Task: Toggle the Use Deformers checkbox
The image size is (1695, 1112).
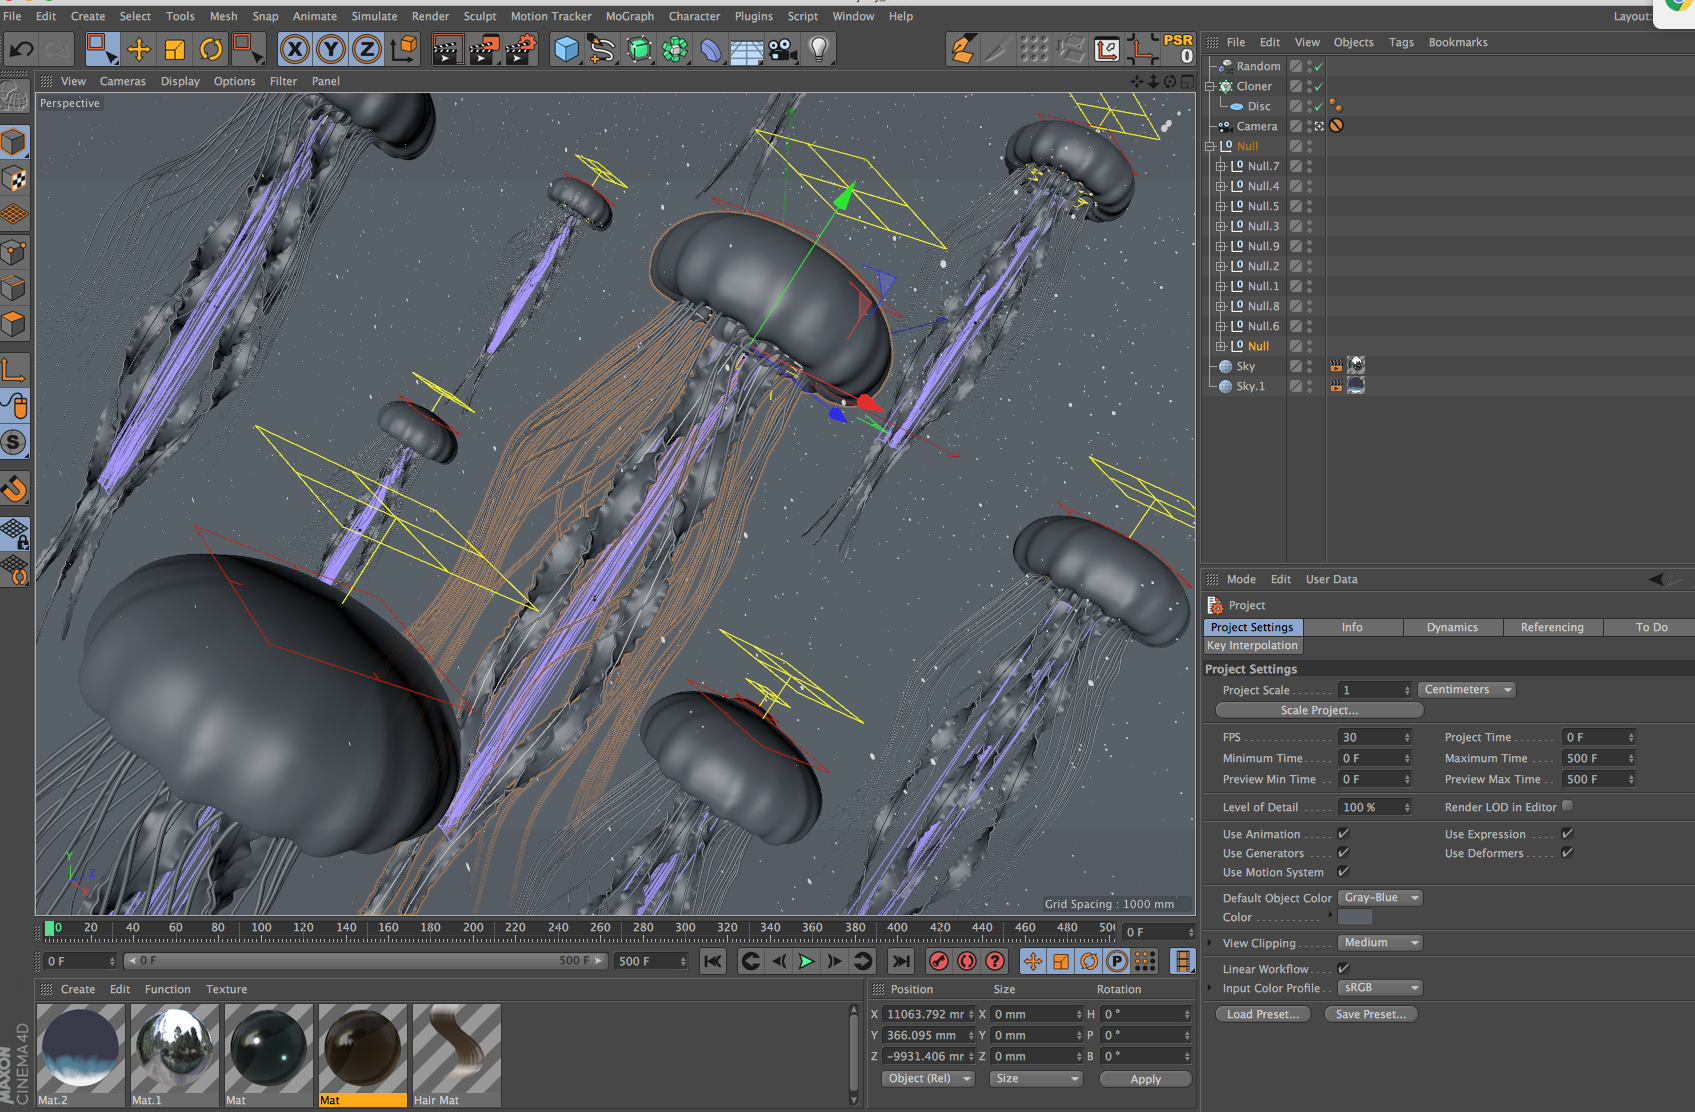Action: (x=1567, y=853)
